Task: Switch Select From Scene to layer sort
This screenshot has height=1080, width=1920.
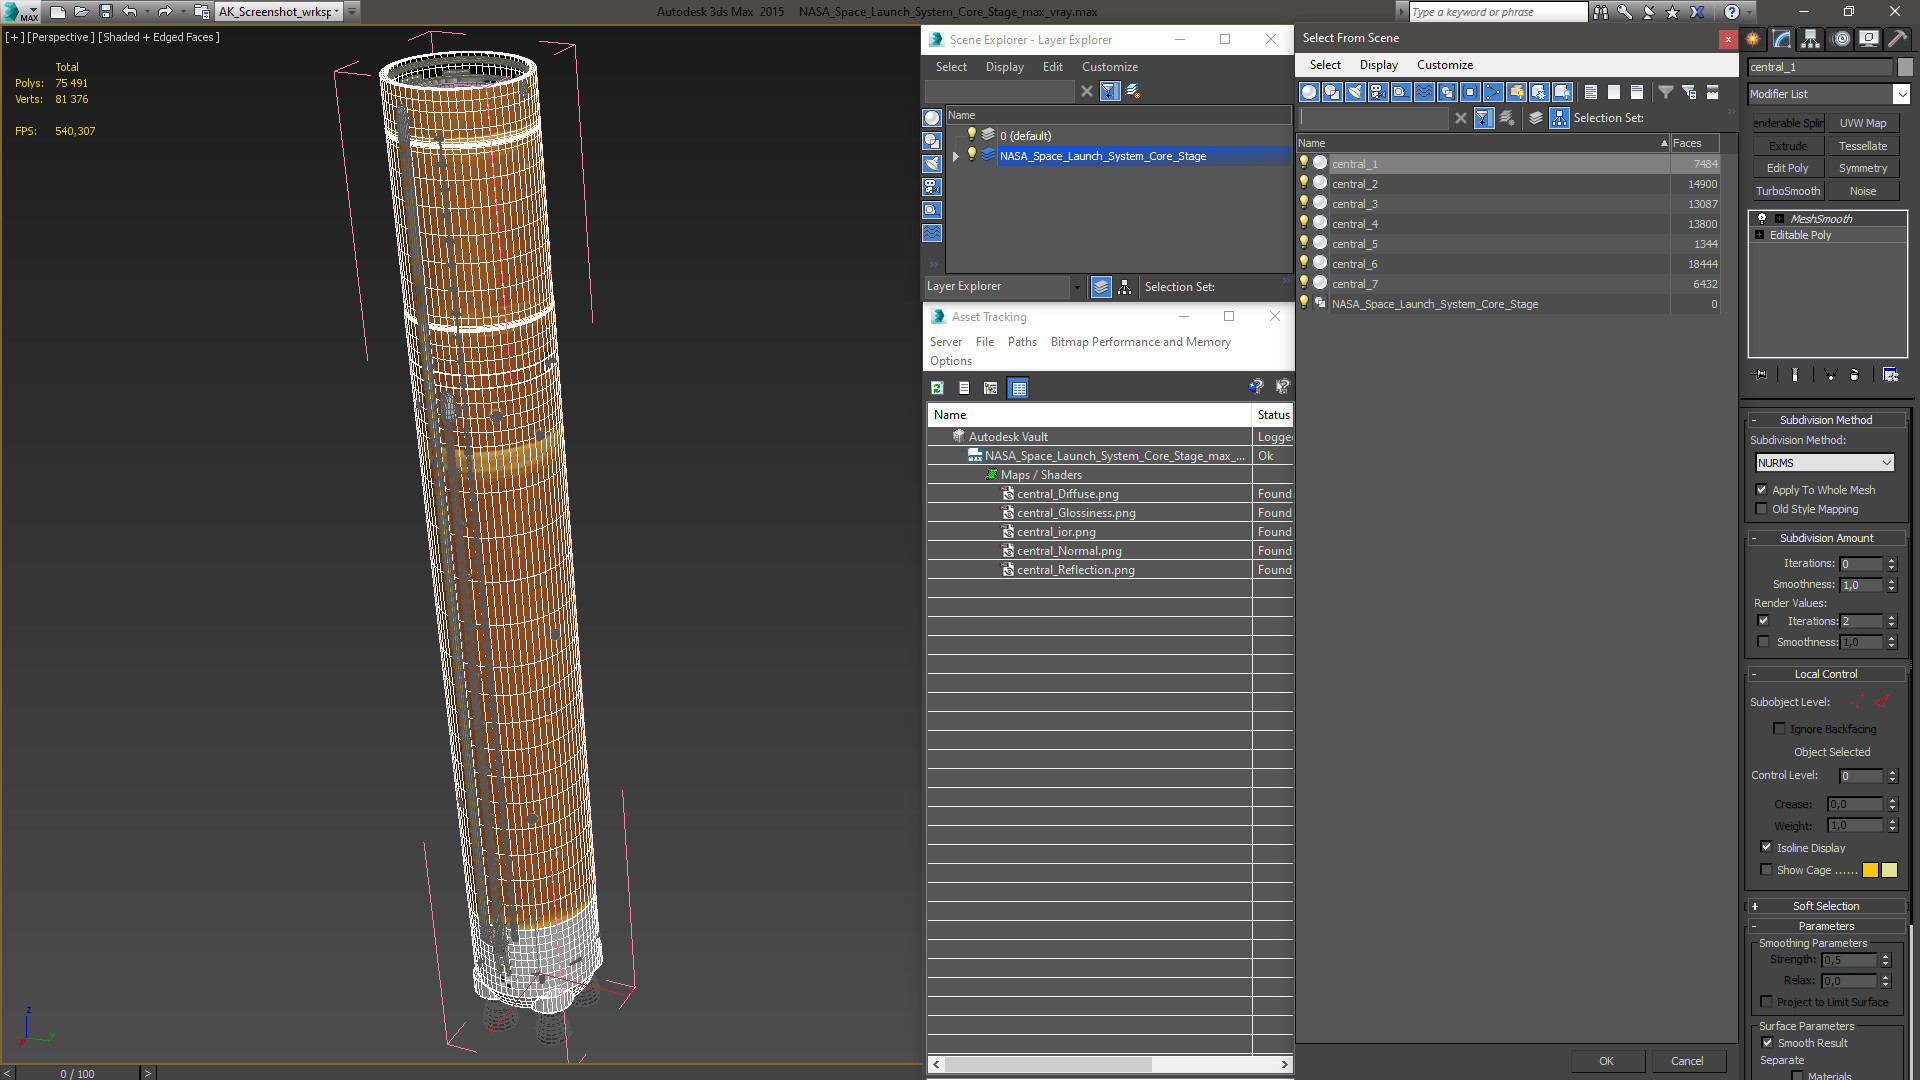Action: (x=1536, y=118)
